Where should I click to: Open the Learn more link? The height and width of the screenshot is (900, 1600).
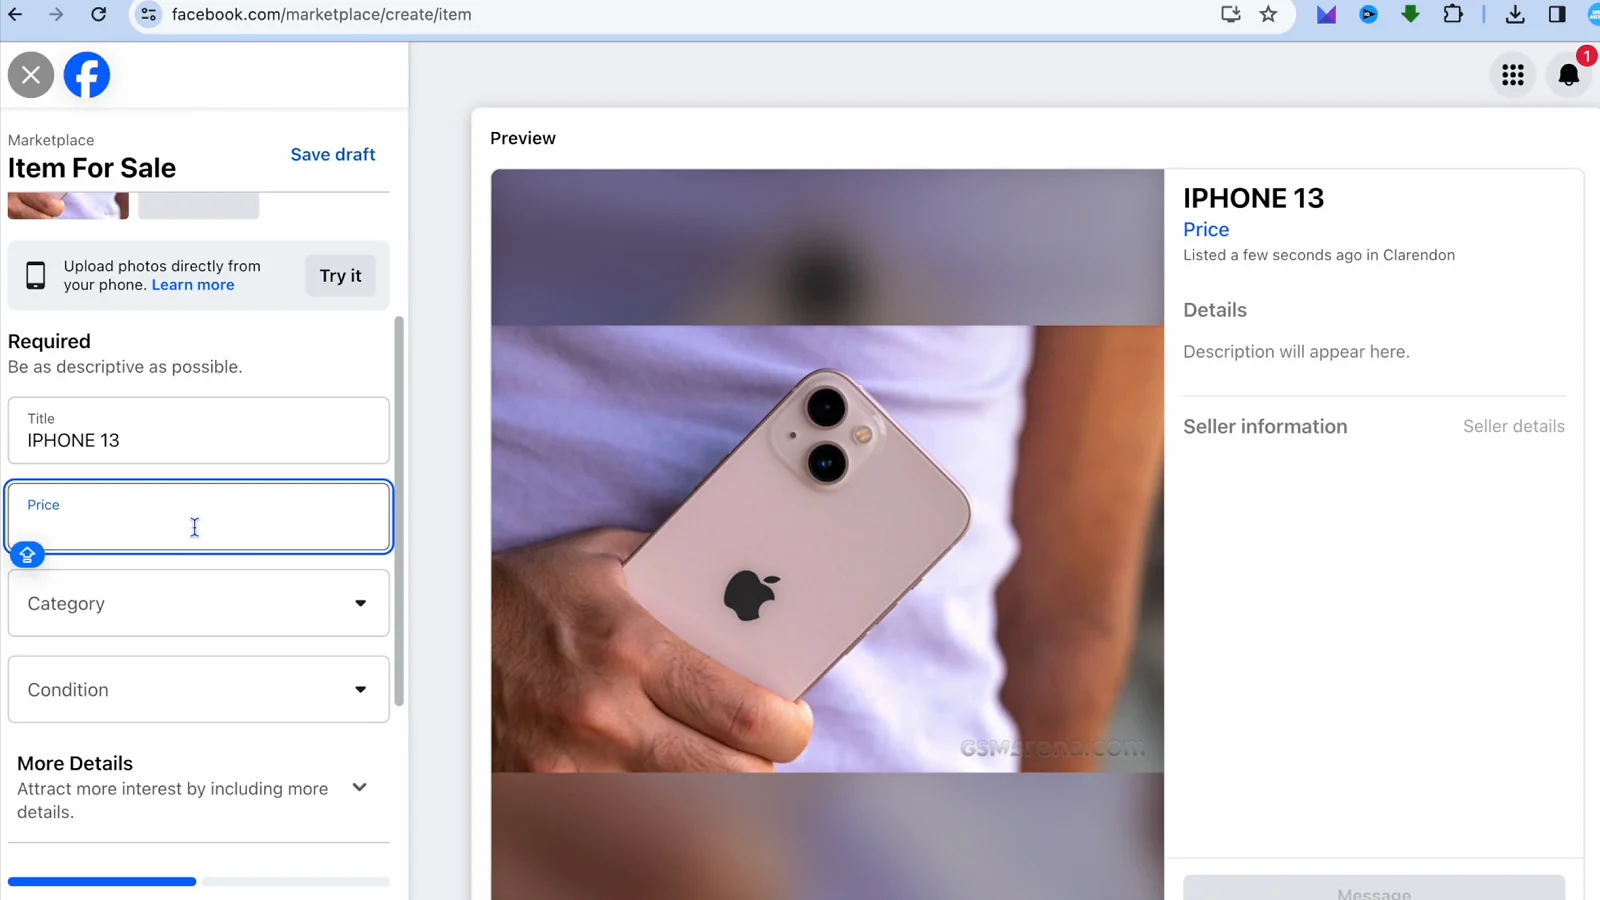(x=193, y=285)
